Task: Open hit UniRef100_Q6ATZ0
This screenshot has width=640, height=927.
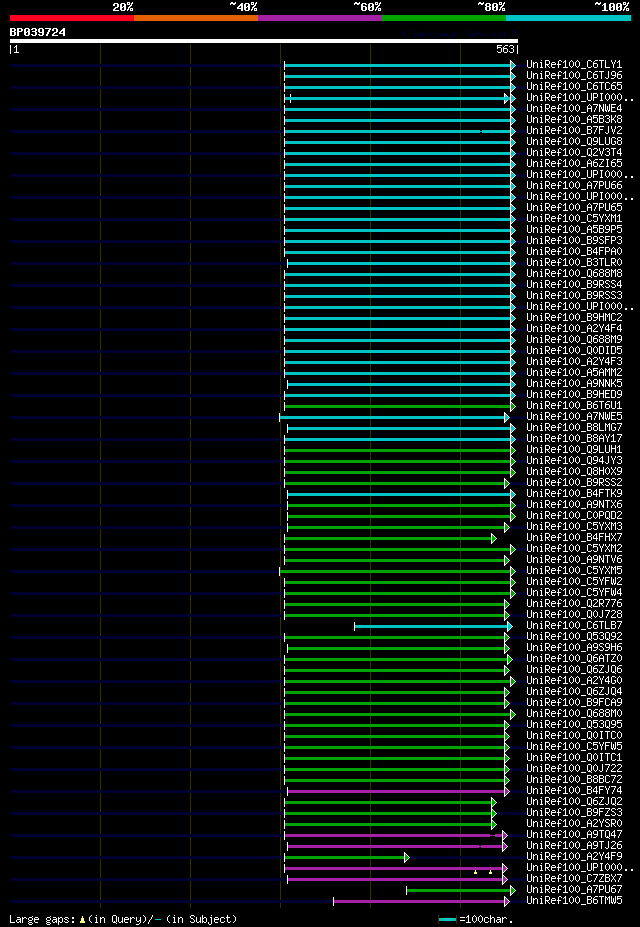Action: point(574,659)
